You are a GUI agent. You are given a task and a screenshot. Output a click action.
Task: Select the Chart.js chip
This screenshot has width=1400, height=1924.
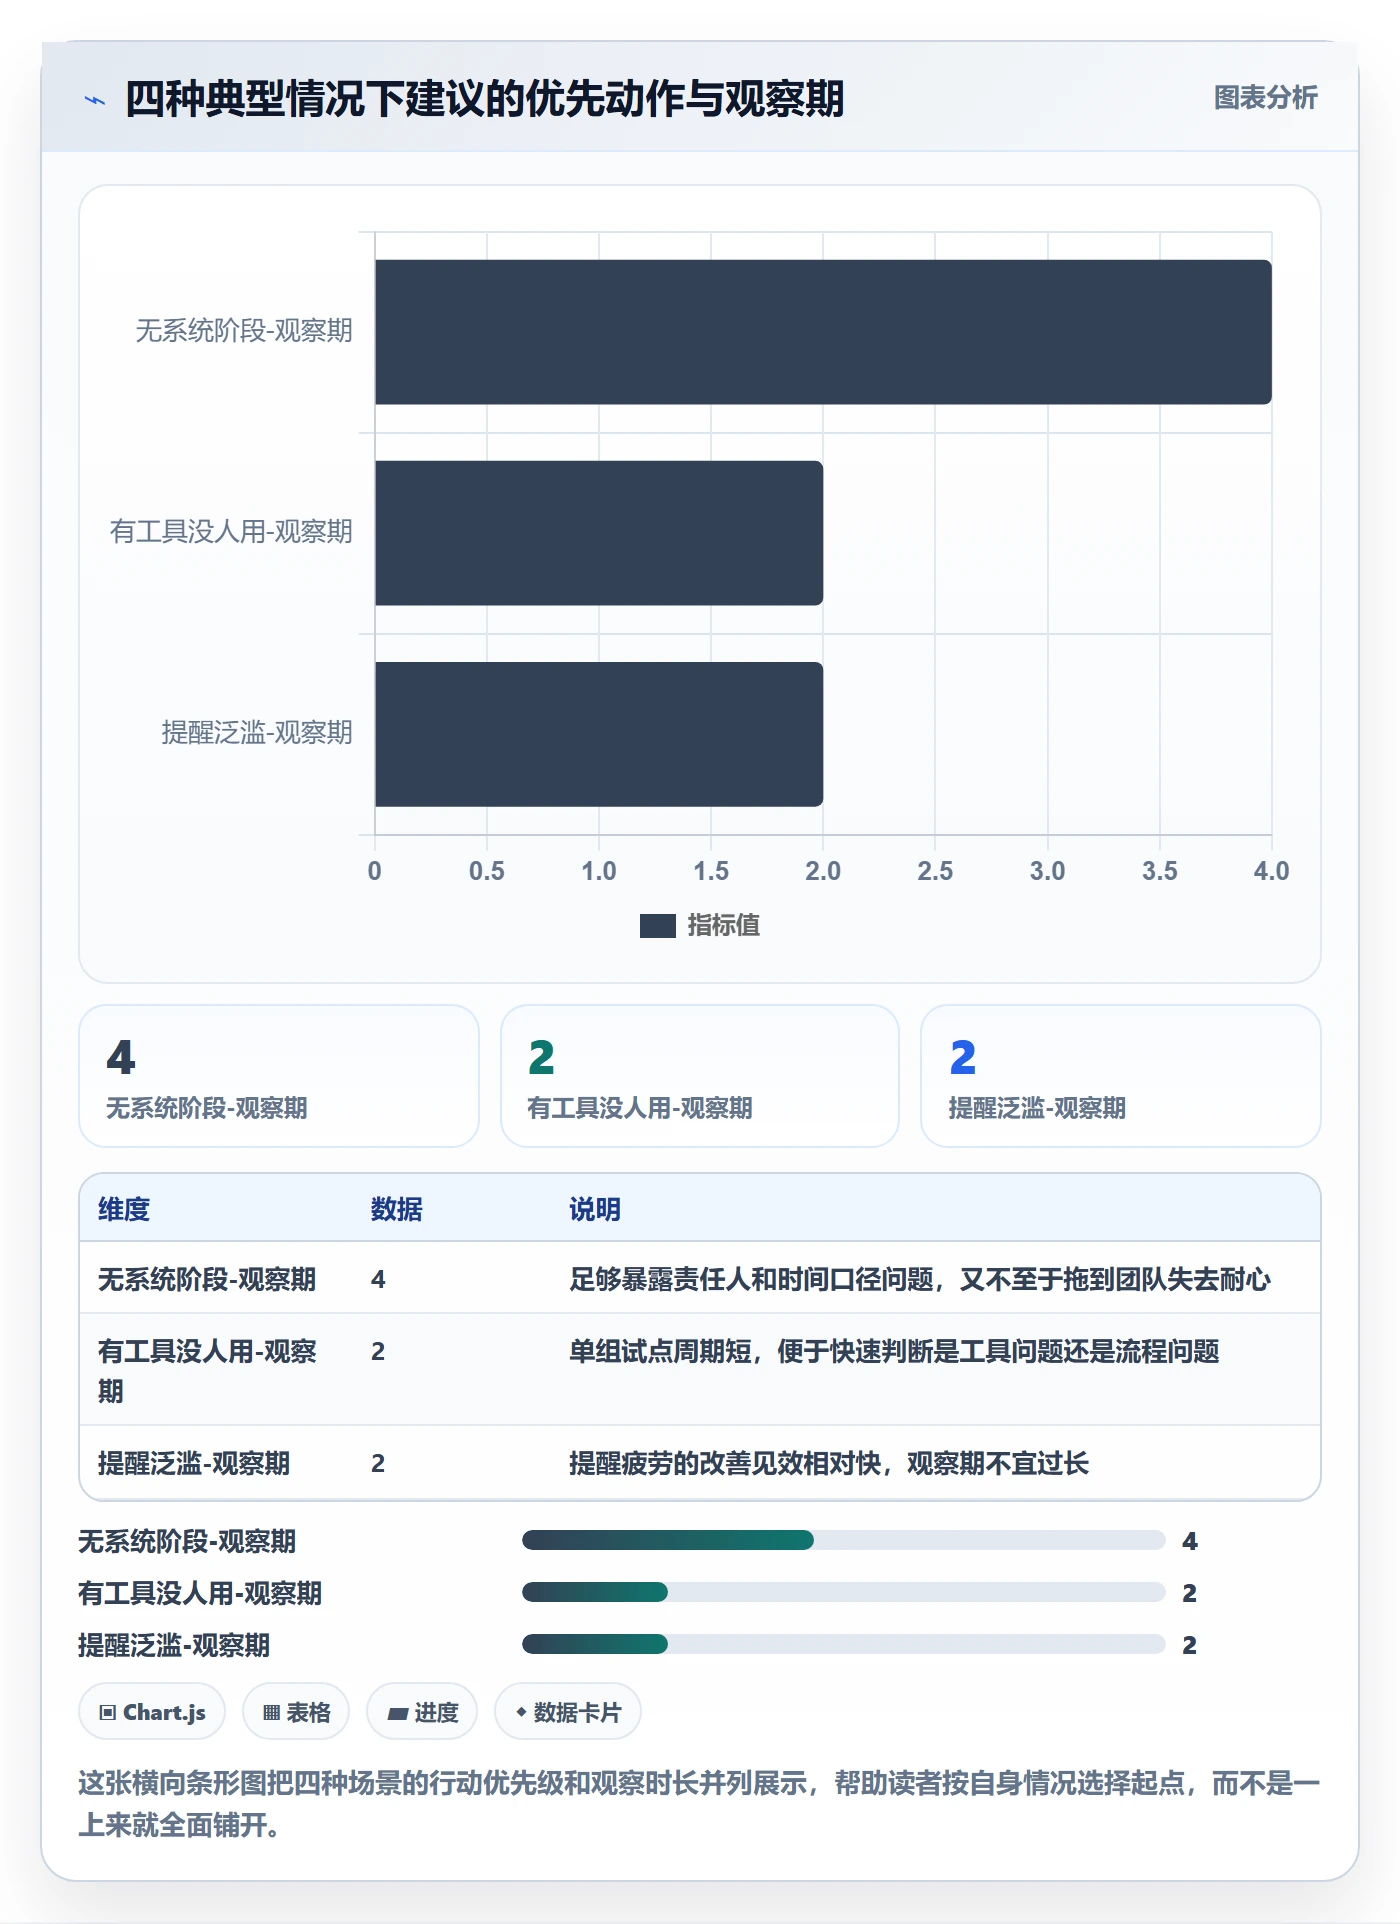[152, 1711]
